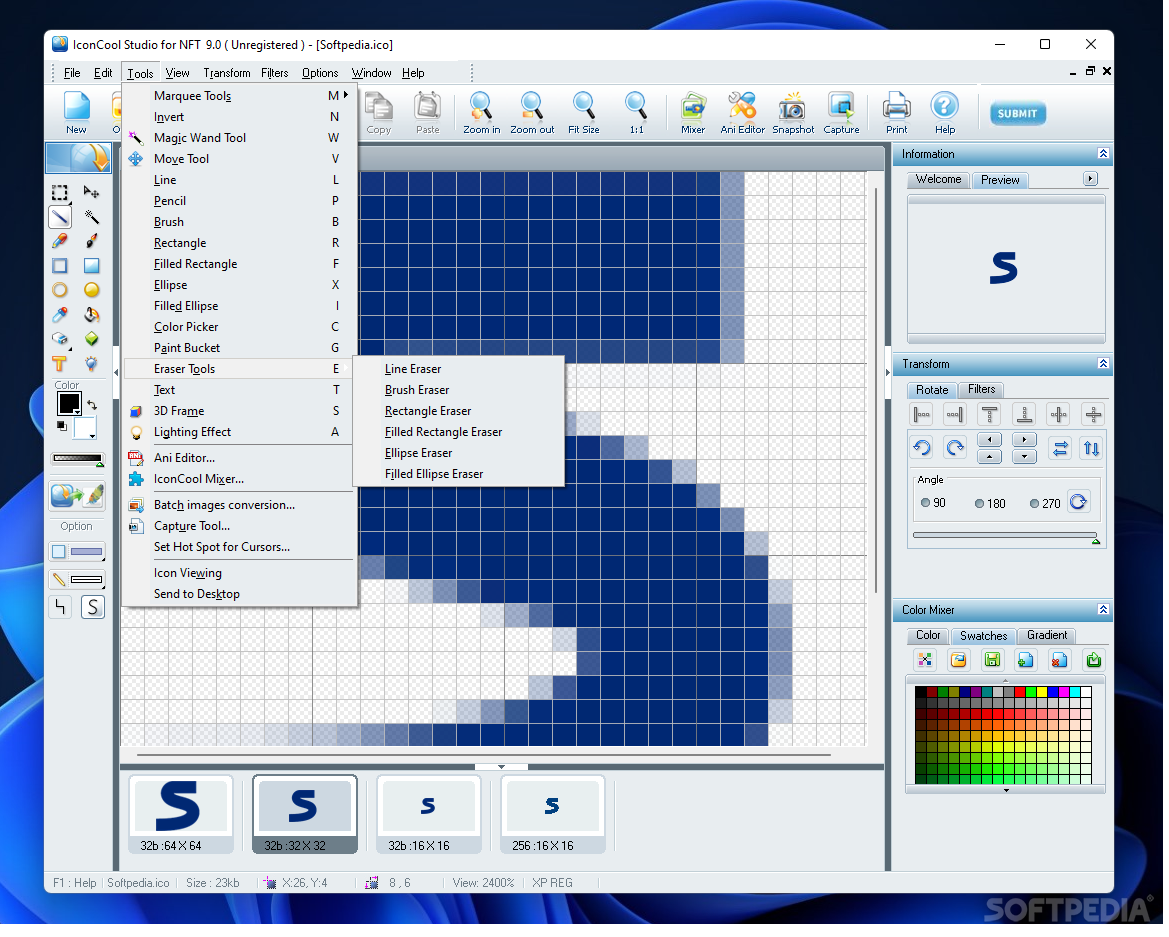Viewport: 1169px width, 937px height.
Task: Select the green 3D frame tool
Action: (92, 339)
